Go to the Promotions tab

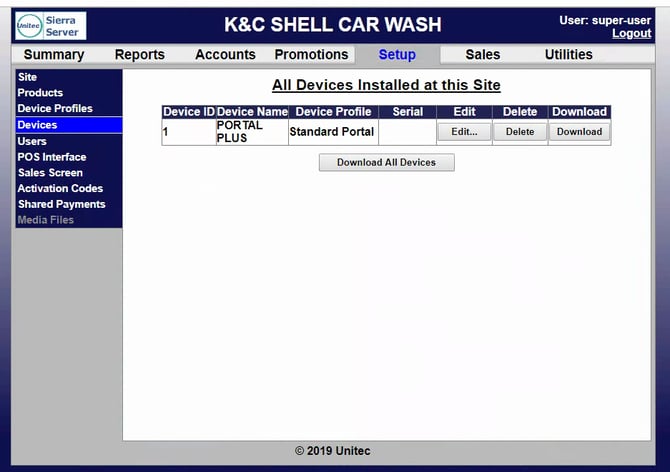(311, 55)
